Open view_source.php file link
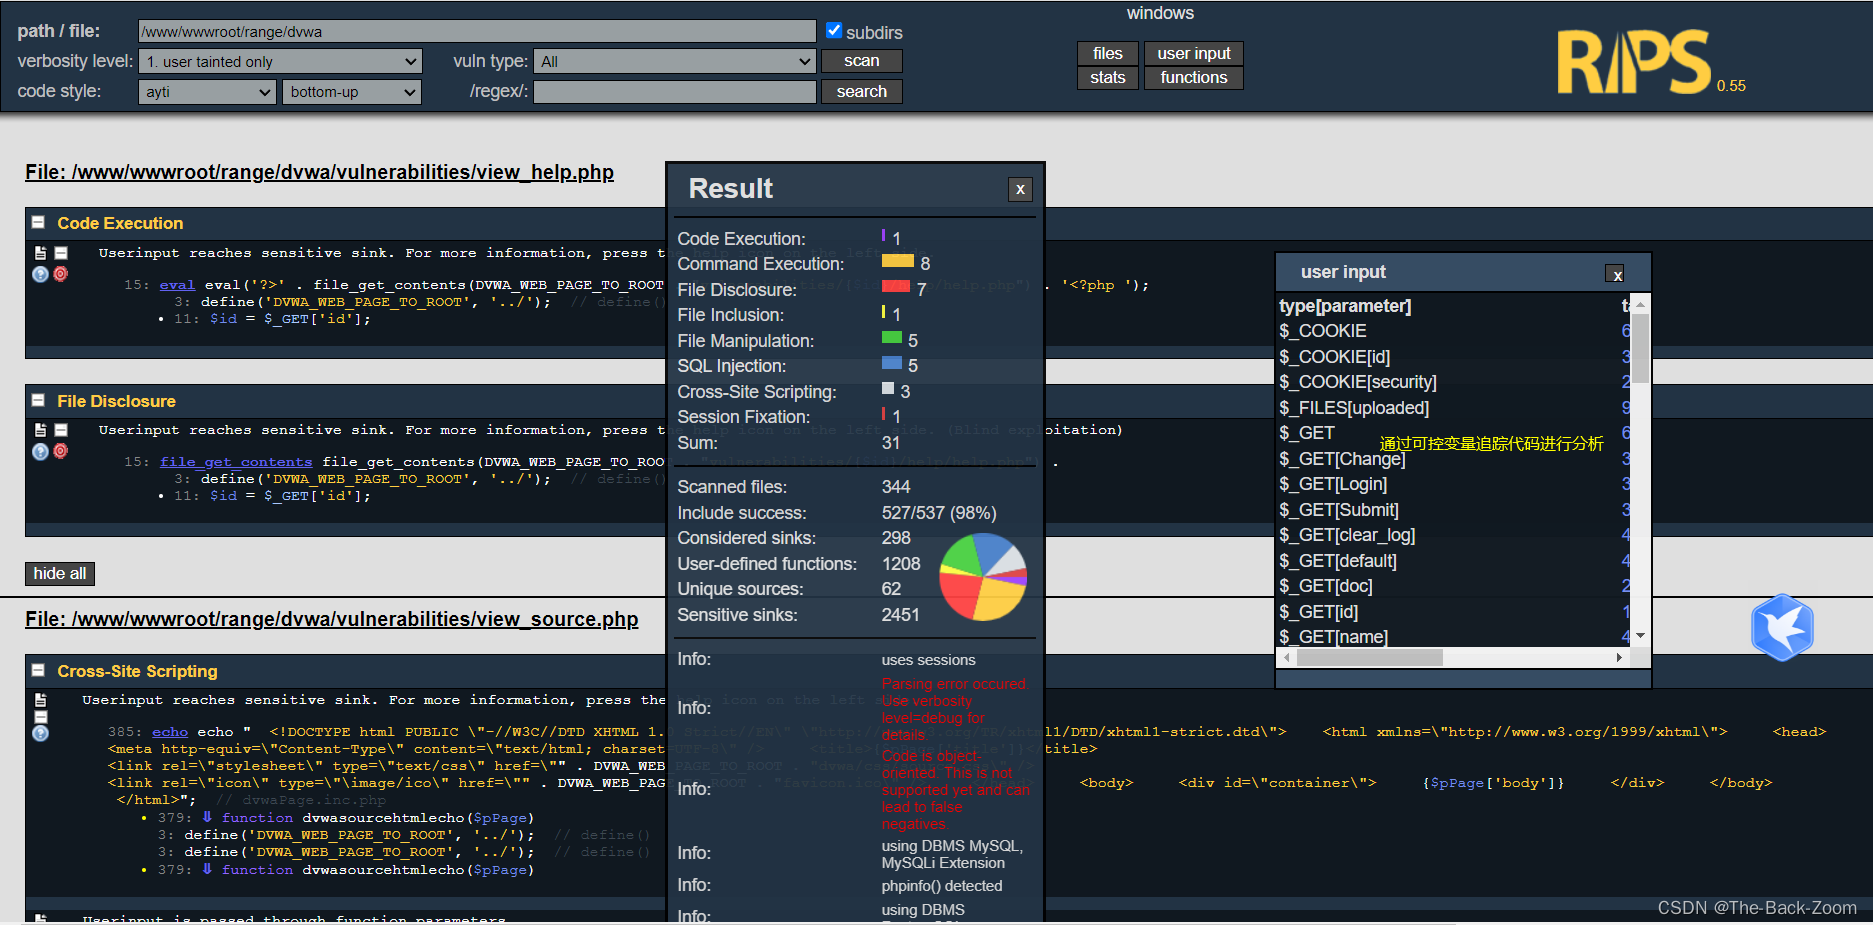Screen dimensions: 1873x925 point(331,619)
